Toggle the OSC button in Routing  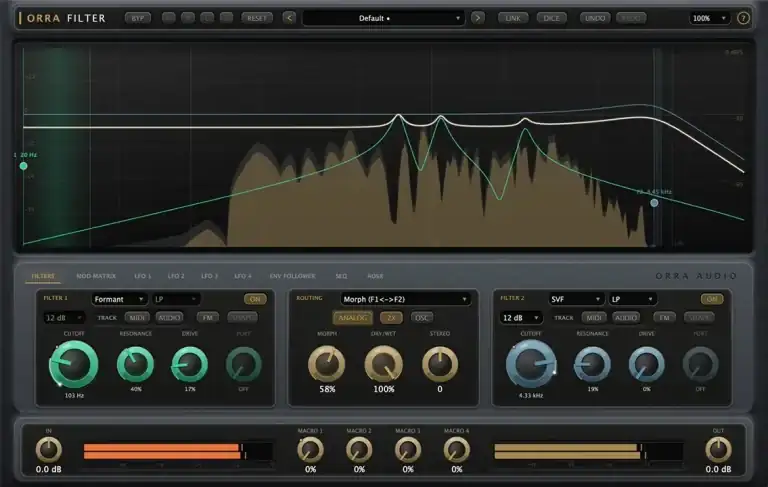coord(422,318)
